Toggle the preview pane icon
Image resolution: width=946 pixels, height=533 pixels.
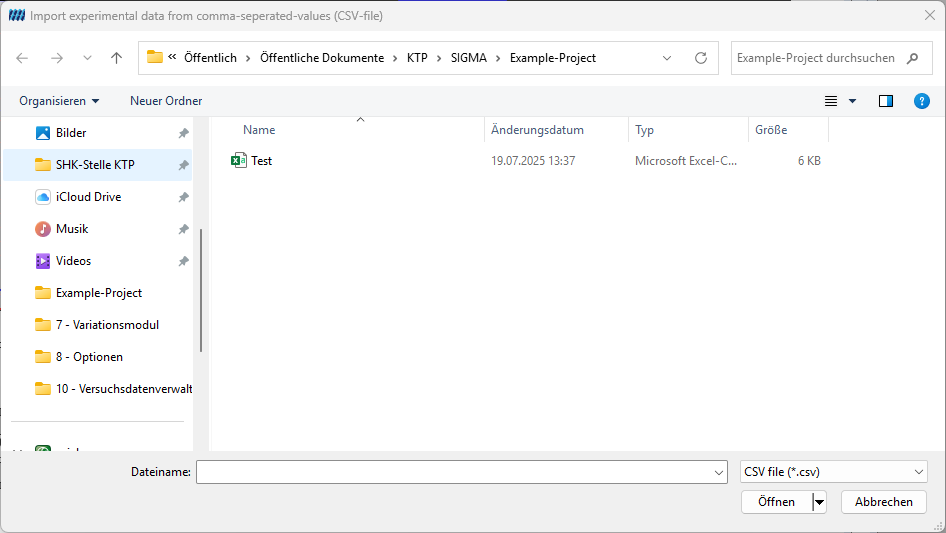886,101
